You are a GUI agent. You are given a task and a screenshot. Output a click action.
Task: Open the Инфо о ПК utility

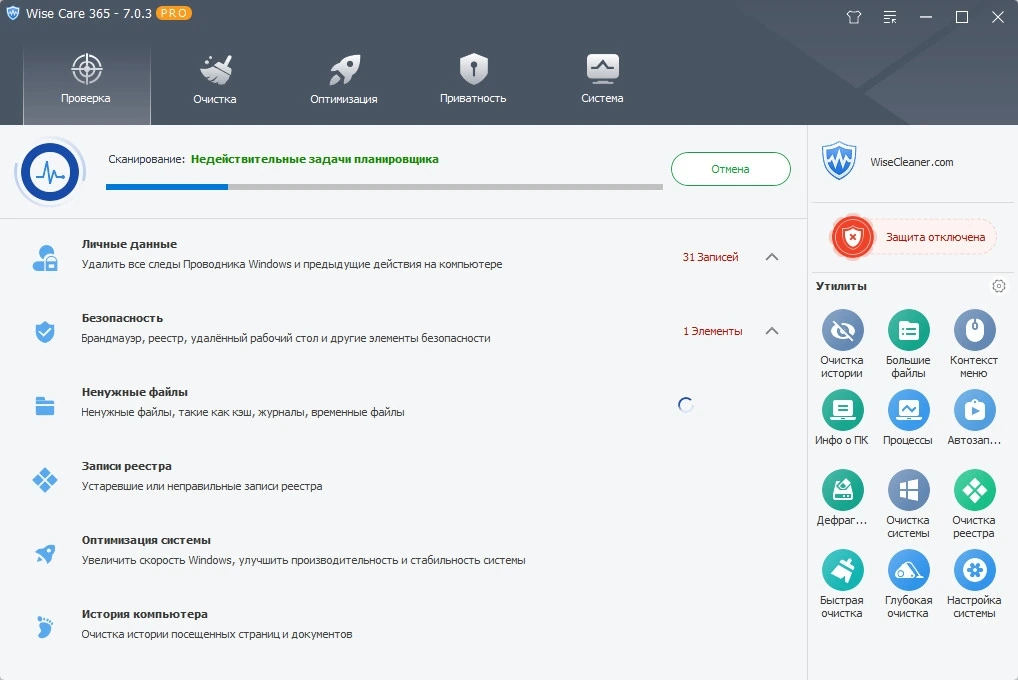click(842, 418)
